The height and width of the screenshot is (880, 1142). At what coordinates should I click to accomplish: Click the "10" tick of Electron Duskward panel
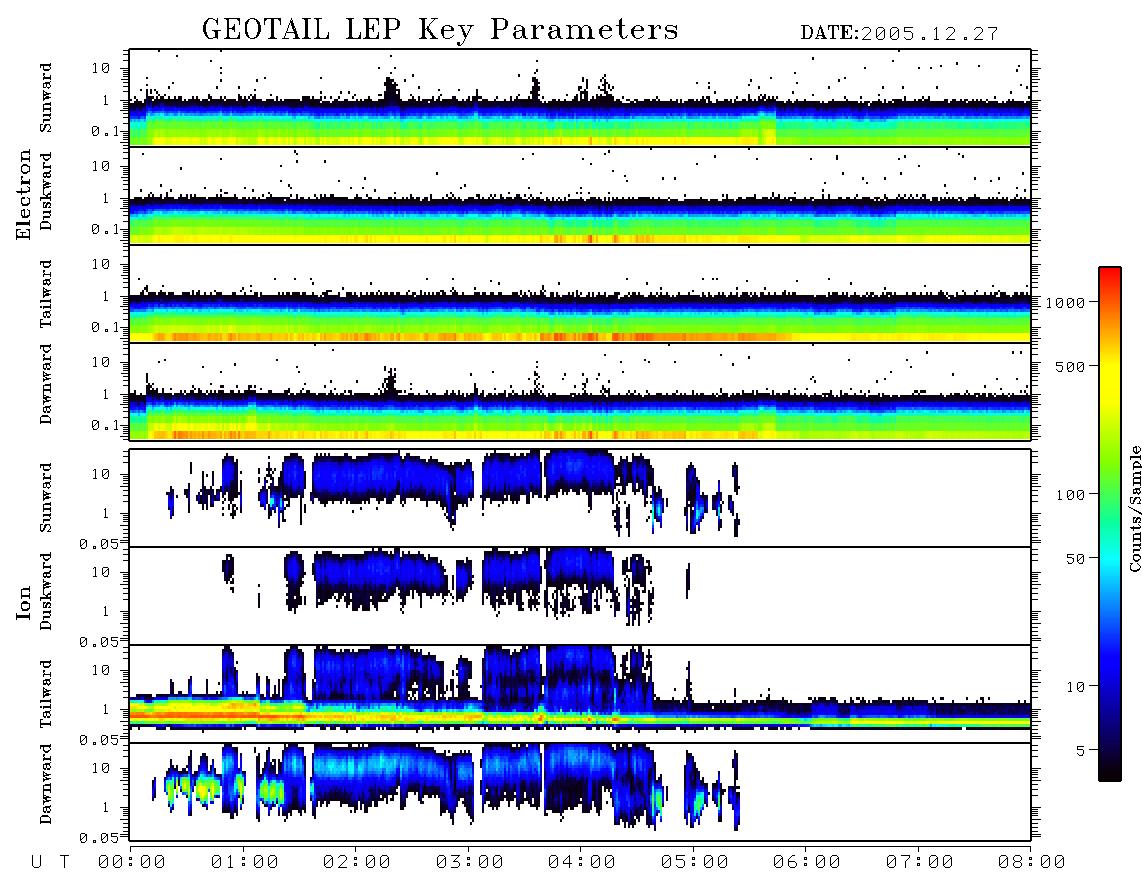(101, 166)
